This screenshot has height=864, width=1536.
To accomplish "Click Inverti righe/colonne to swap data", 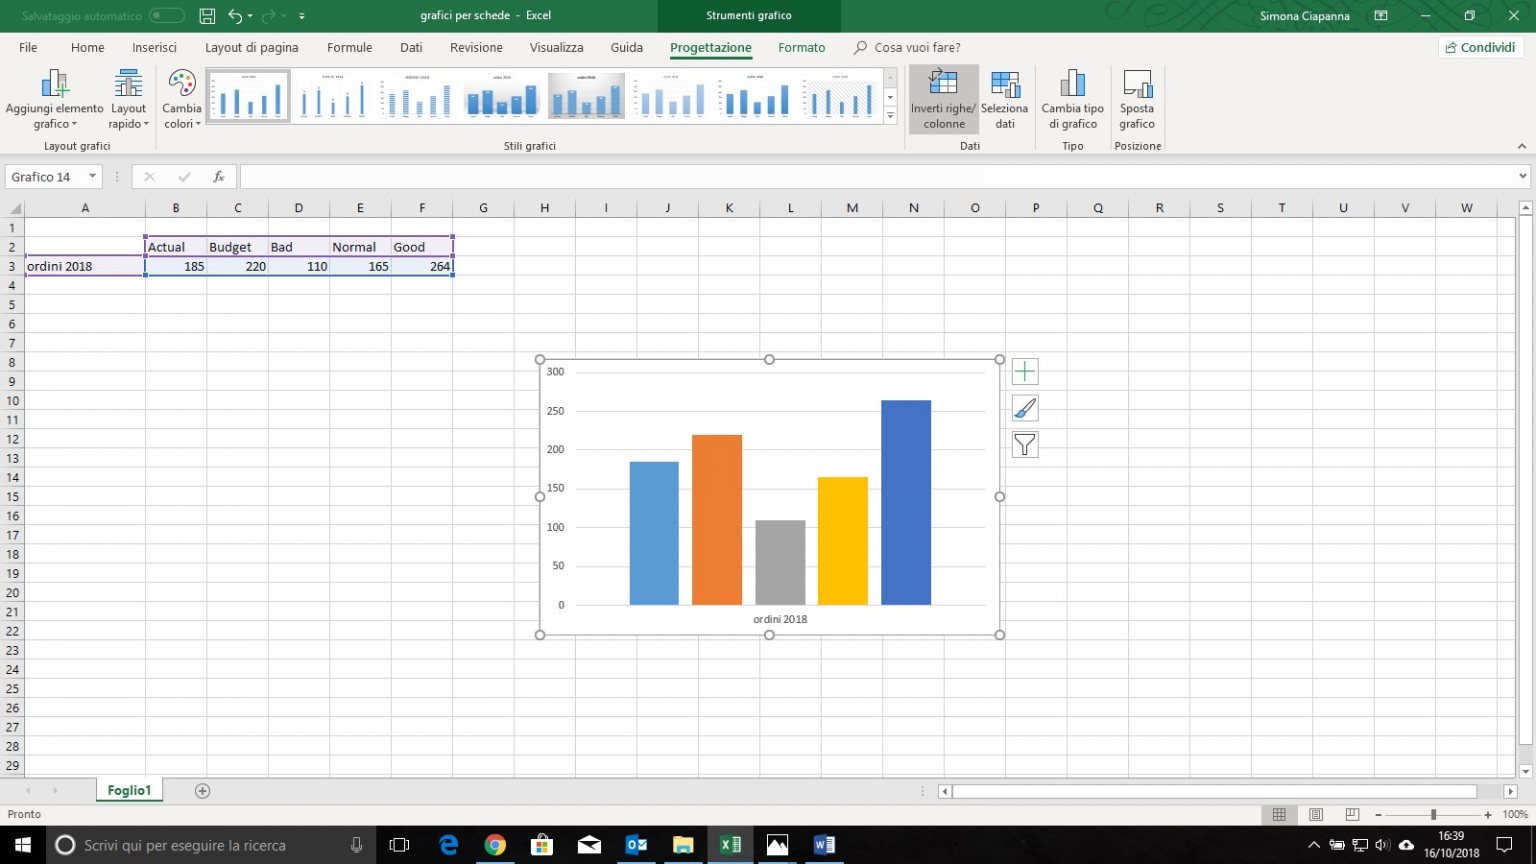I will (941, 97).
